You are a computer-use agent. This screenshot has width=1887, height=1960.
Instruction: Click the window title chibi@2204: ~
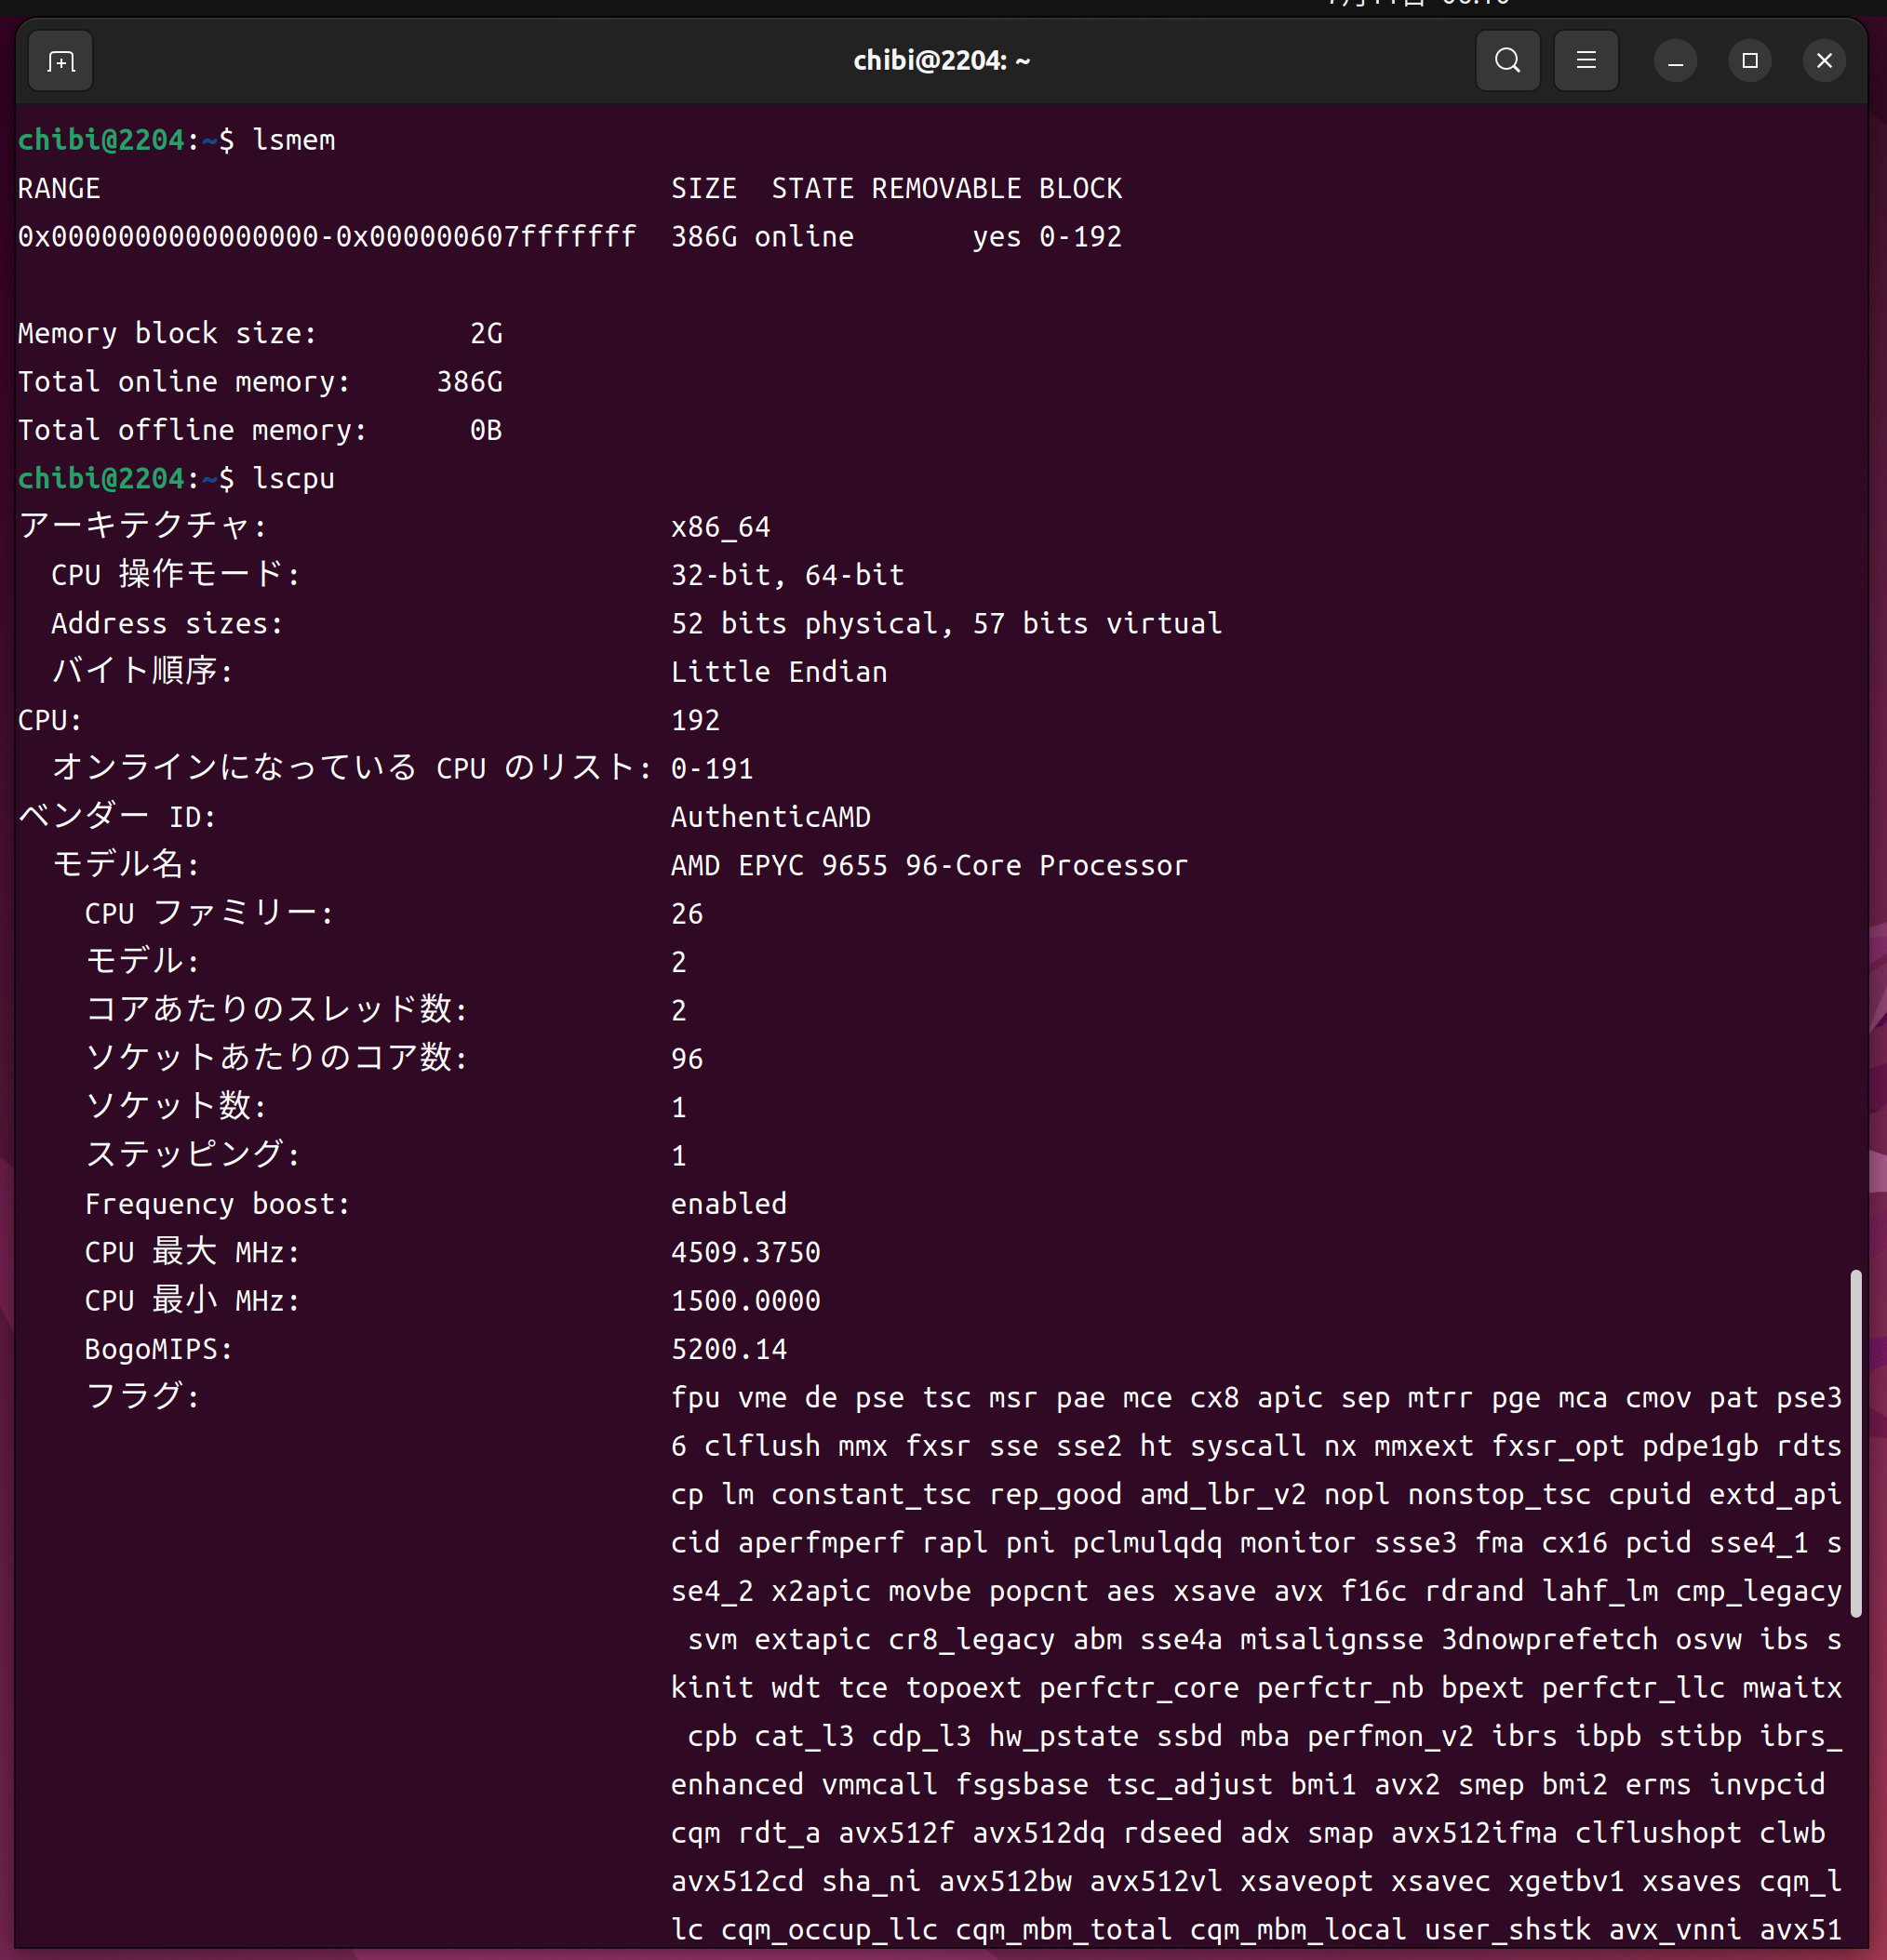pyautogui.click(x=941, y=62)
